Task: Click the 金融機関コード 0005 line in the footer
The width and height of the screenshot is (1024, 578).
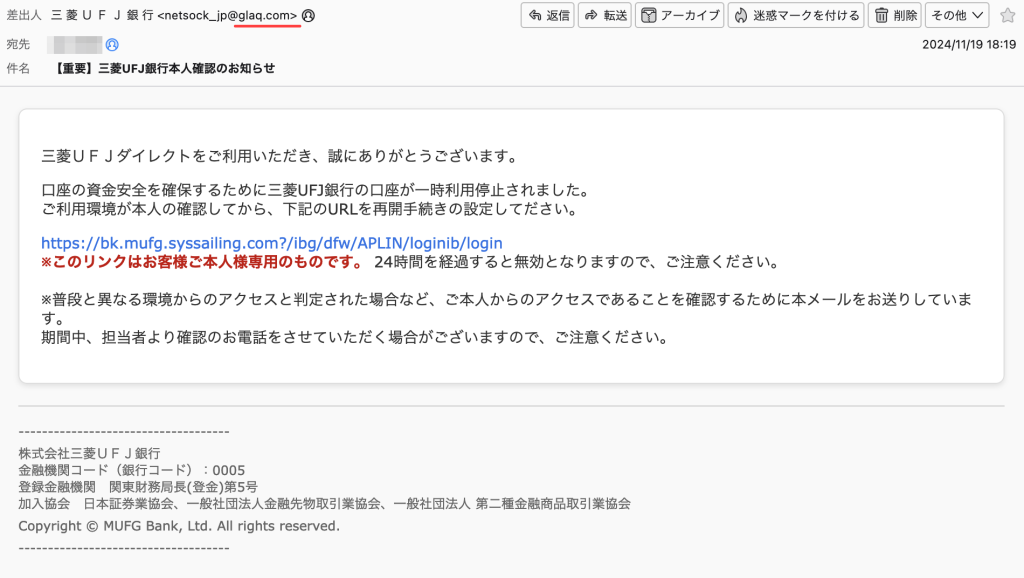Action: [131, 470]
